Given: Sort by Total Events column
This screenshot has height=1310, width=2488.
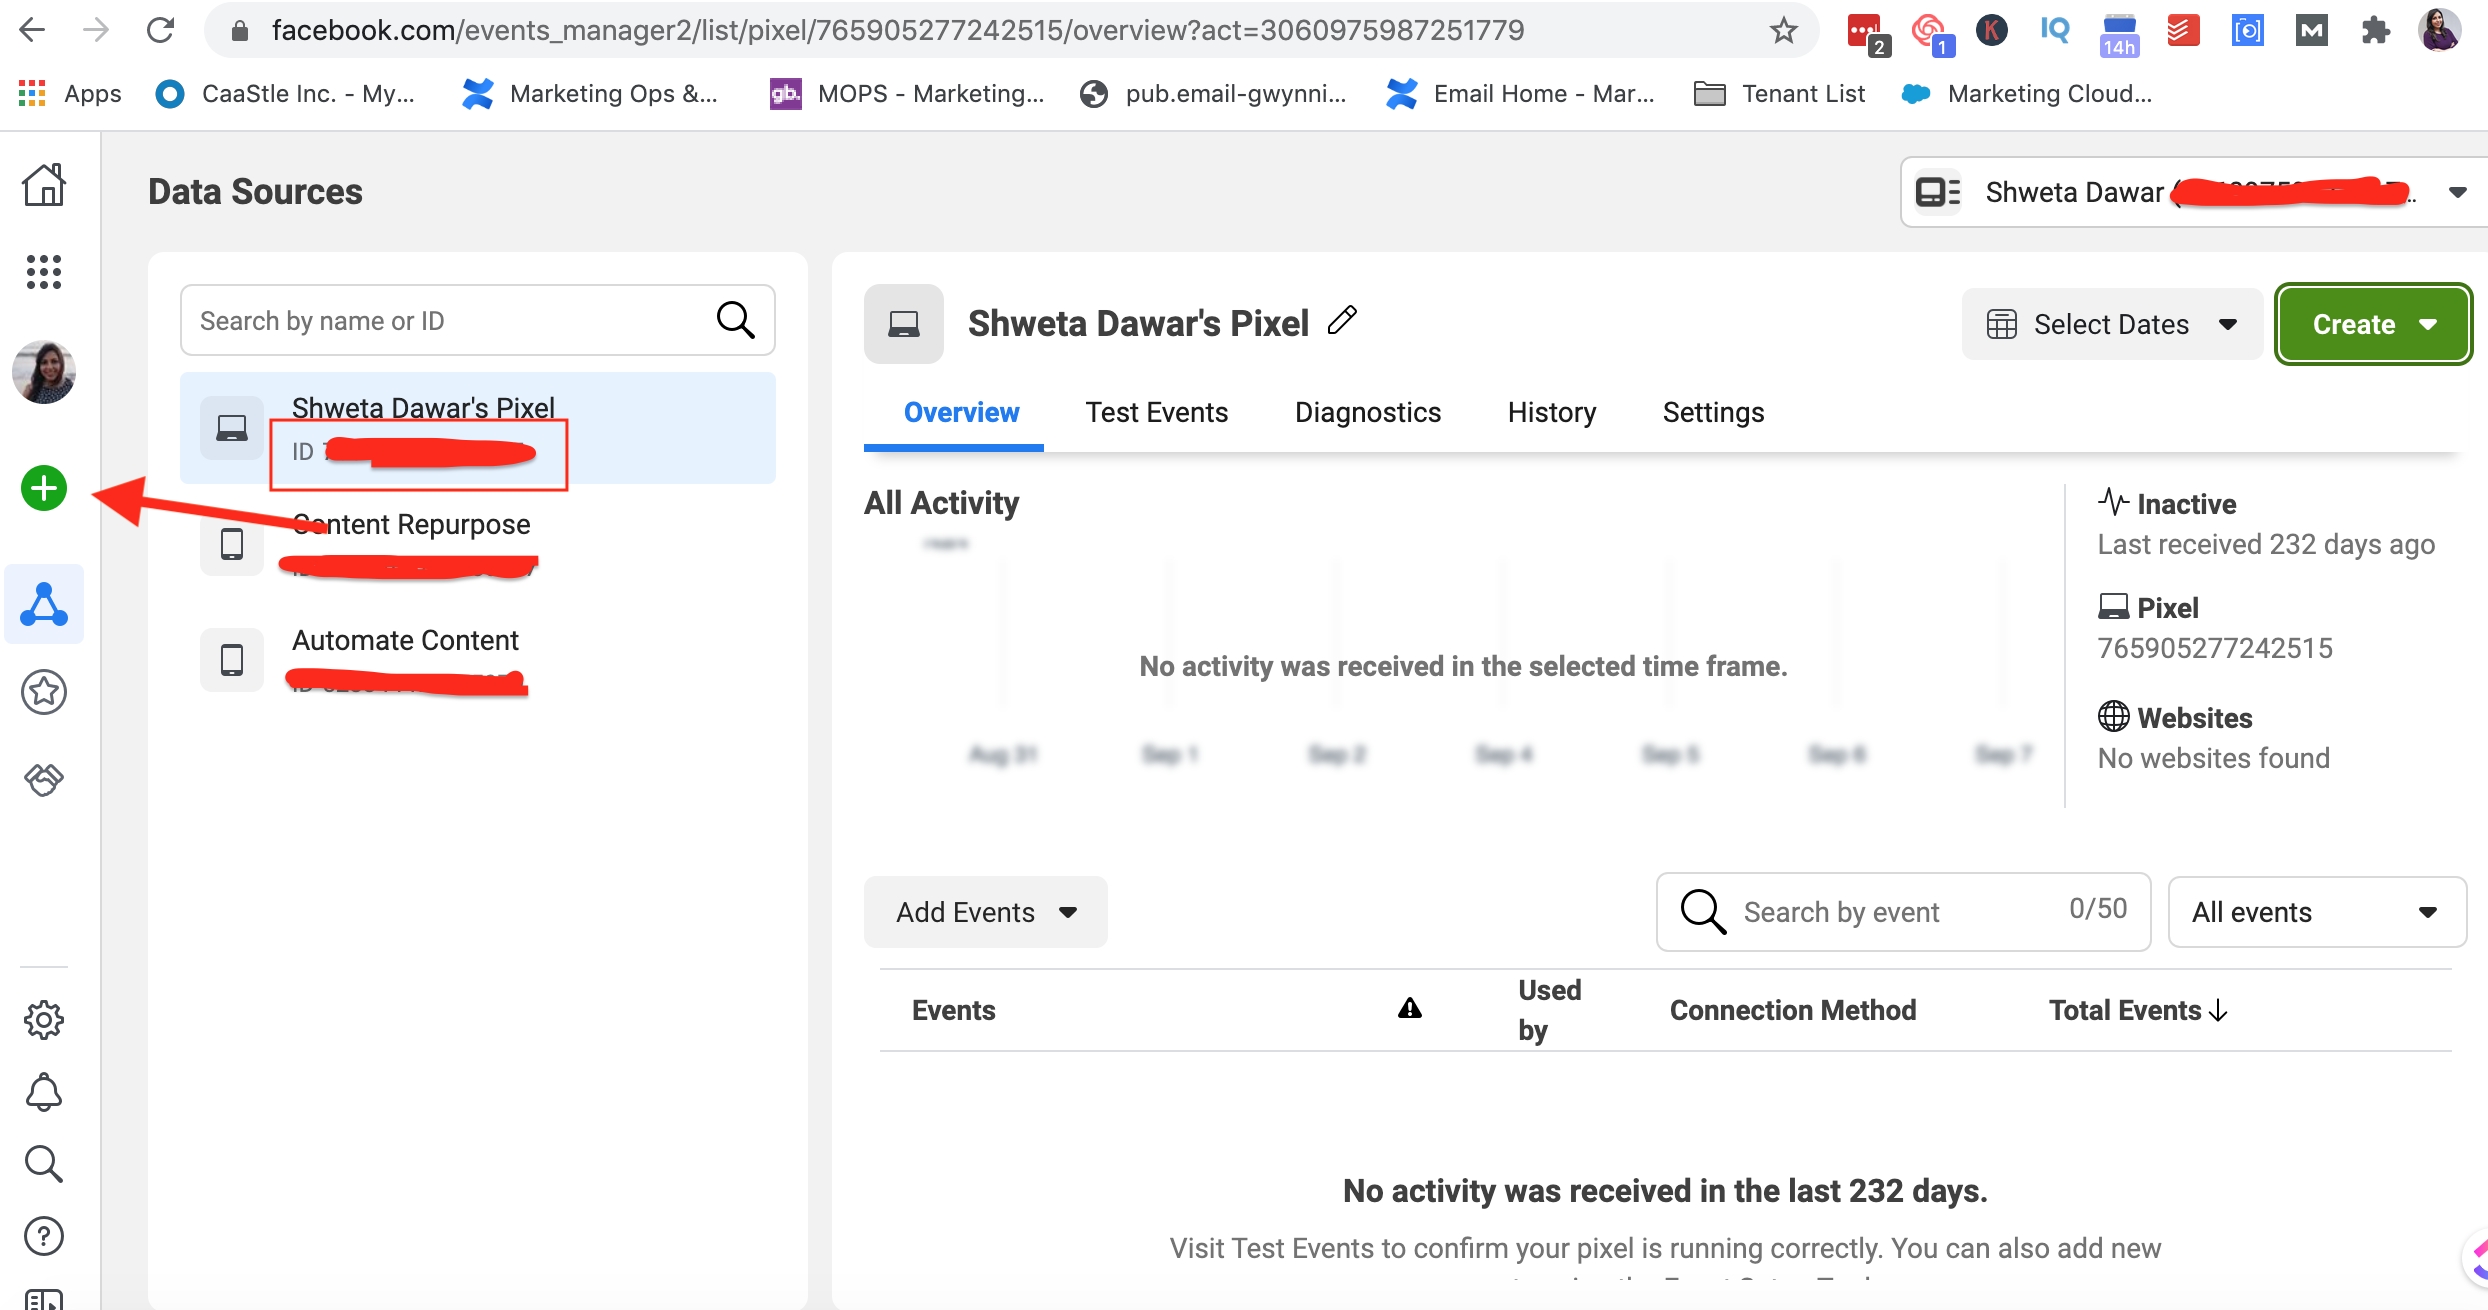Looking at the screenshot, I should [2138, 1010].
